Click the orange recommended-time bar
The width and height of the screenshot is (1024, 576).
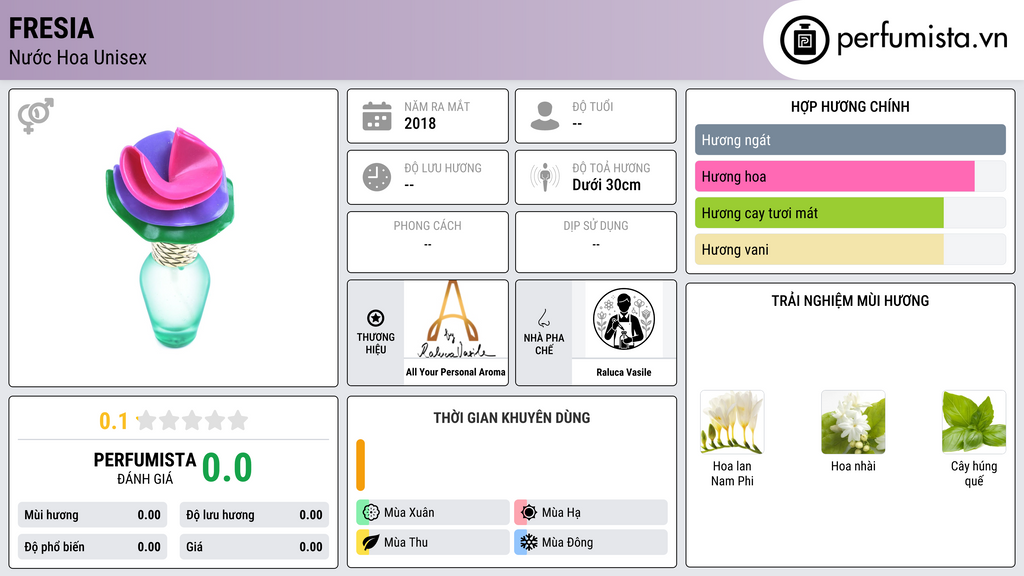[x=360, y=465]
